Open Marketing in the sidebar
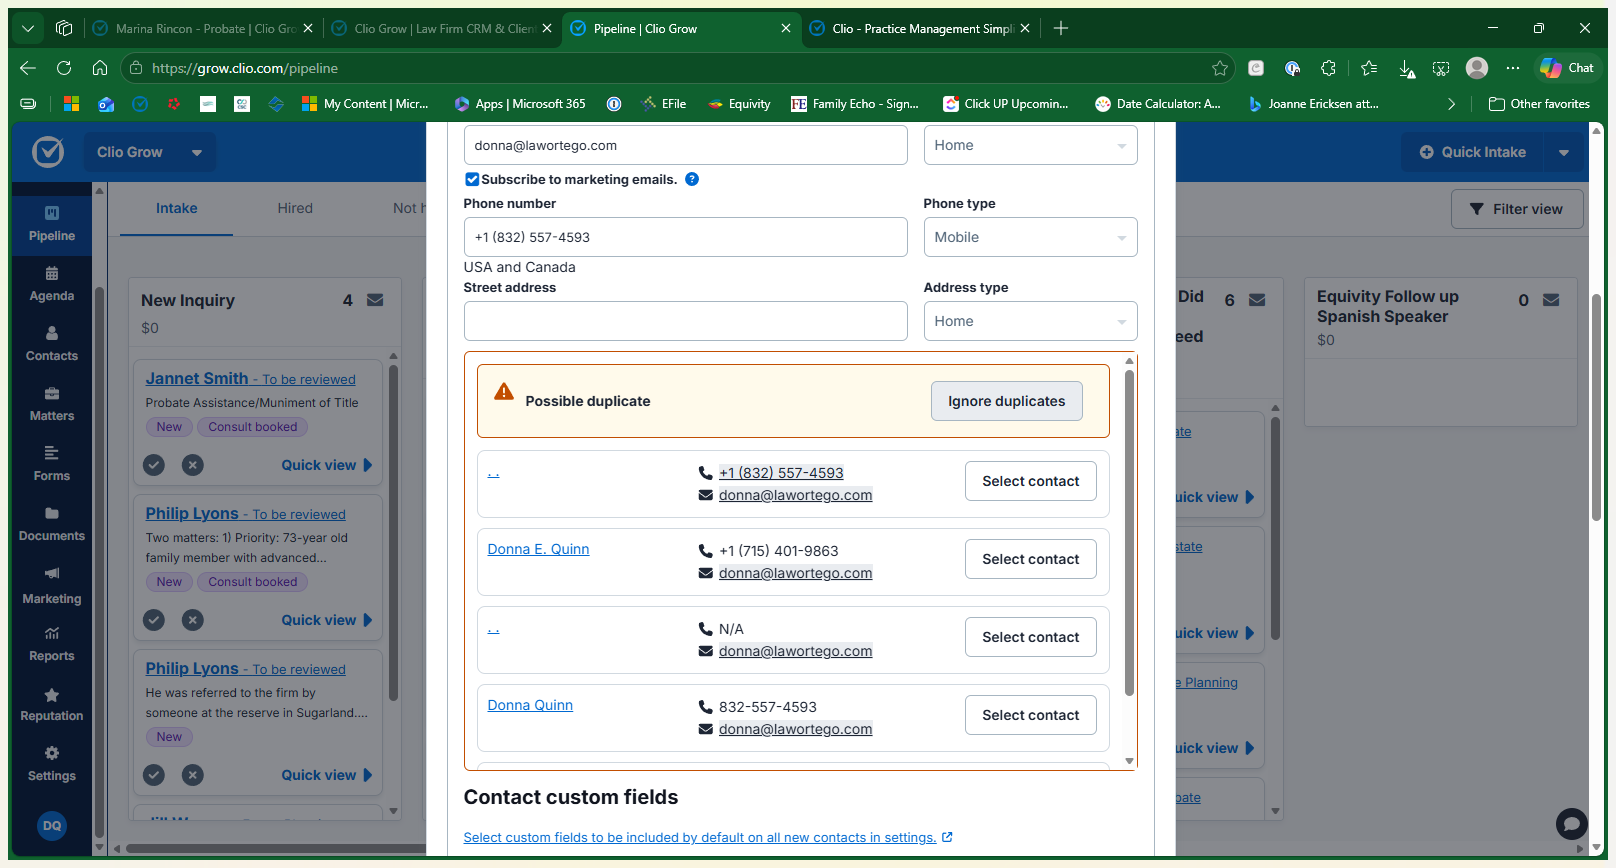 [52, 586]
